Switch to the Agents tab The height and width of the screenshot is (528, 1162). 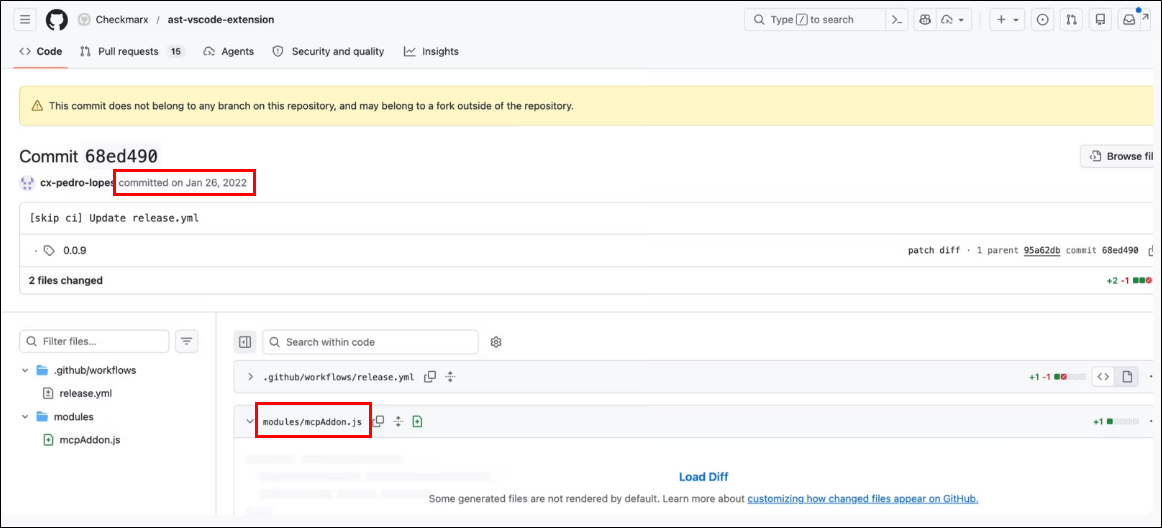click(x=228, y=51)
